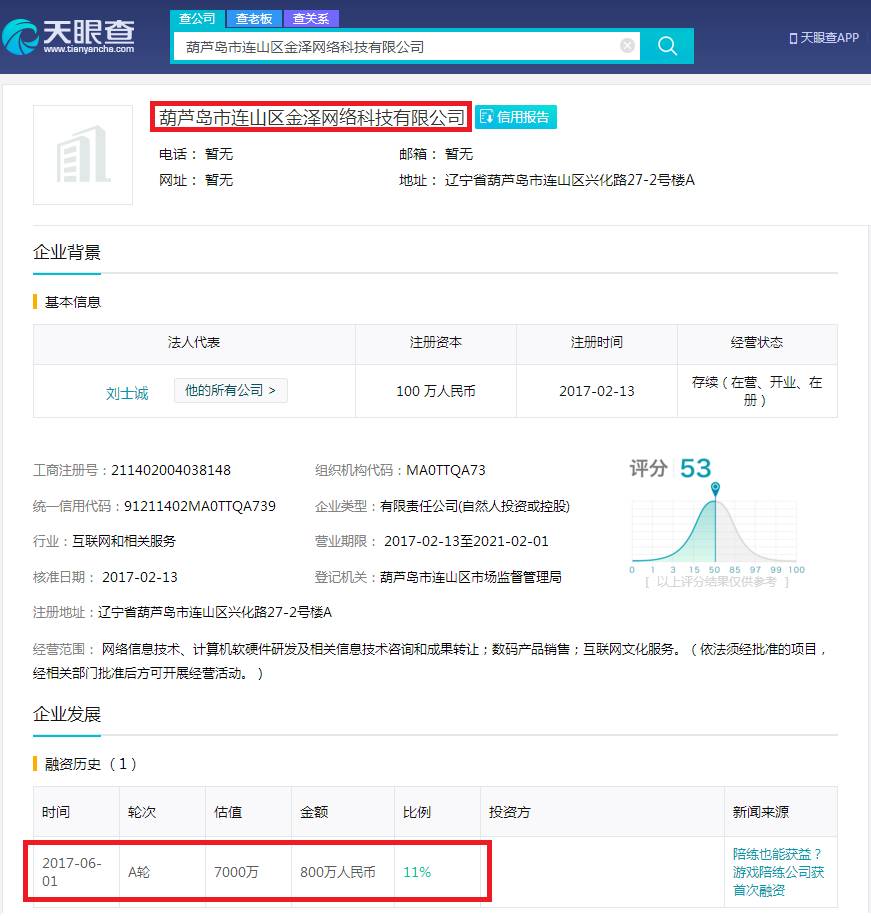This screenshot has height=916, width=871.
Task: Click the company name heading
Action: pos(310,117)
